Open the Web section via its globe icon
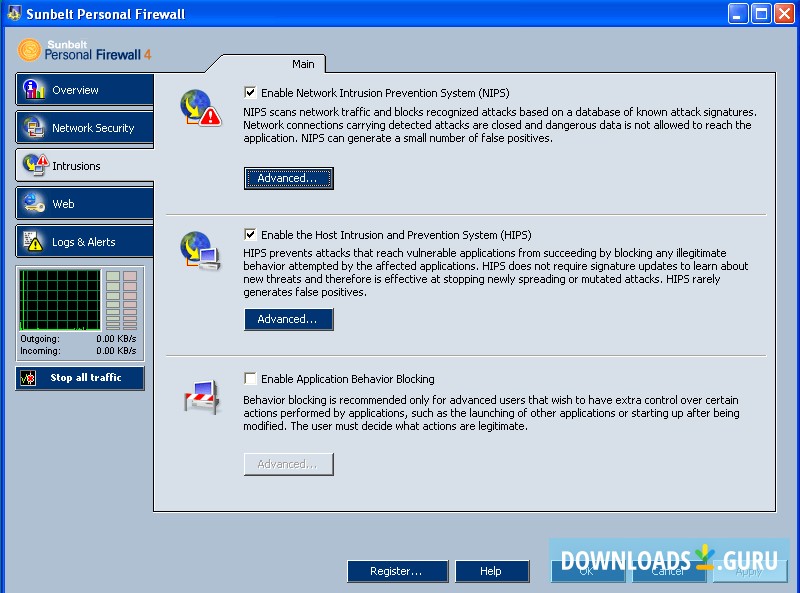Screen dimensions: 800x593 coord(31,203)
